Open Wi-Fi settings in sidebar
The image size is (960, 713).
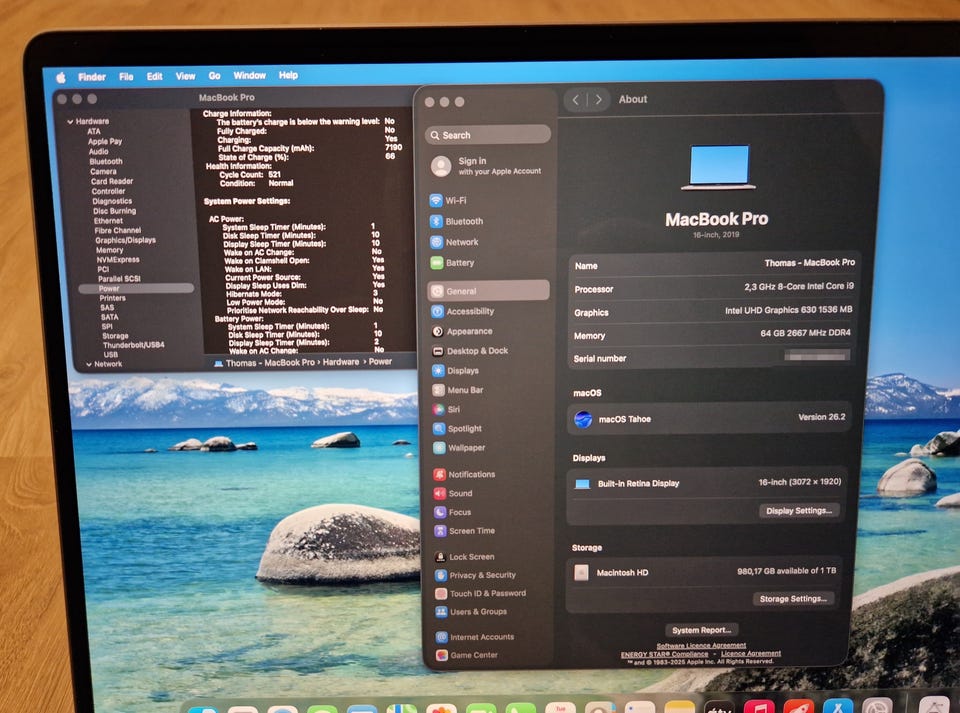(449, 200)
